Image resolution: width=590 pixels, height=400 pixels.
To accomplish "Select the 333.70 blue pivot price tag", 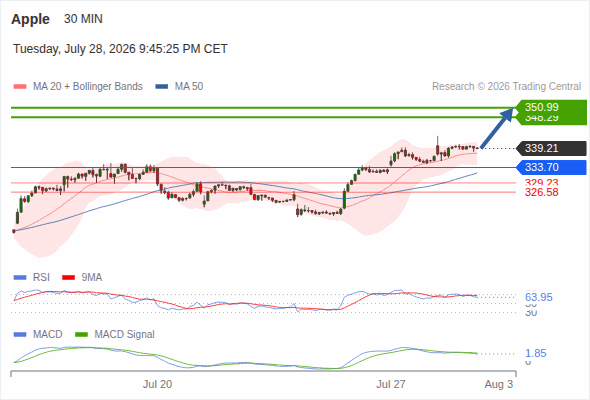I will coord(550,167).
